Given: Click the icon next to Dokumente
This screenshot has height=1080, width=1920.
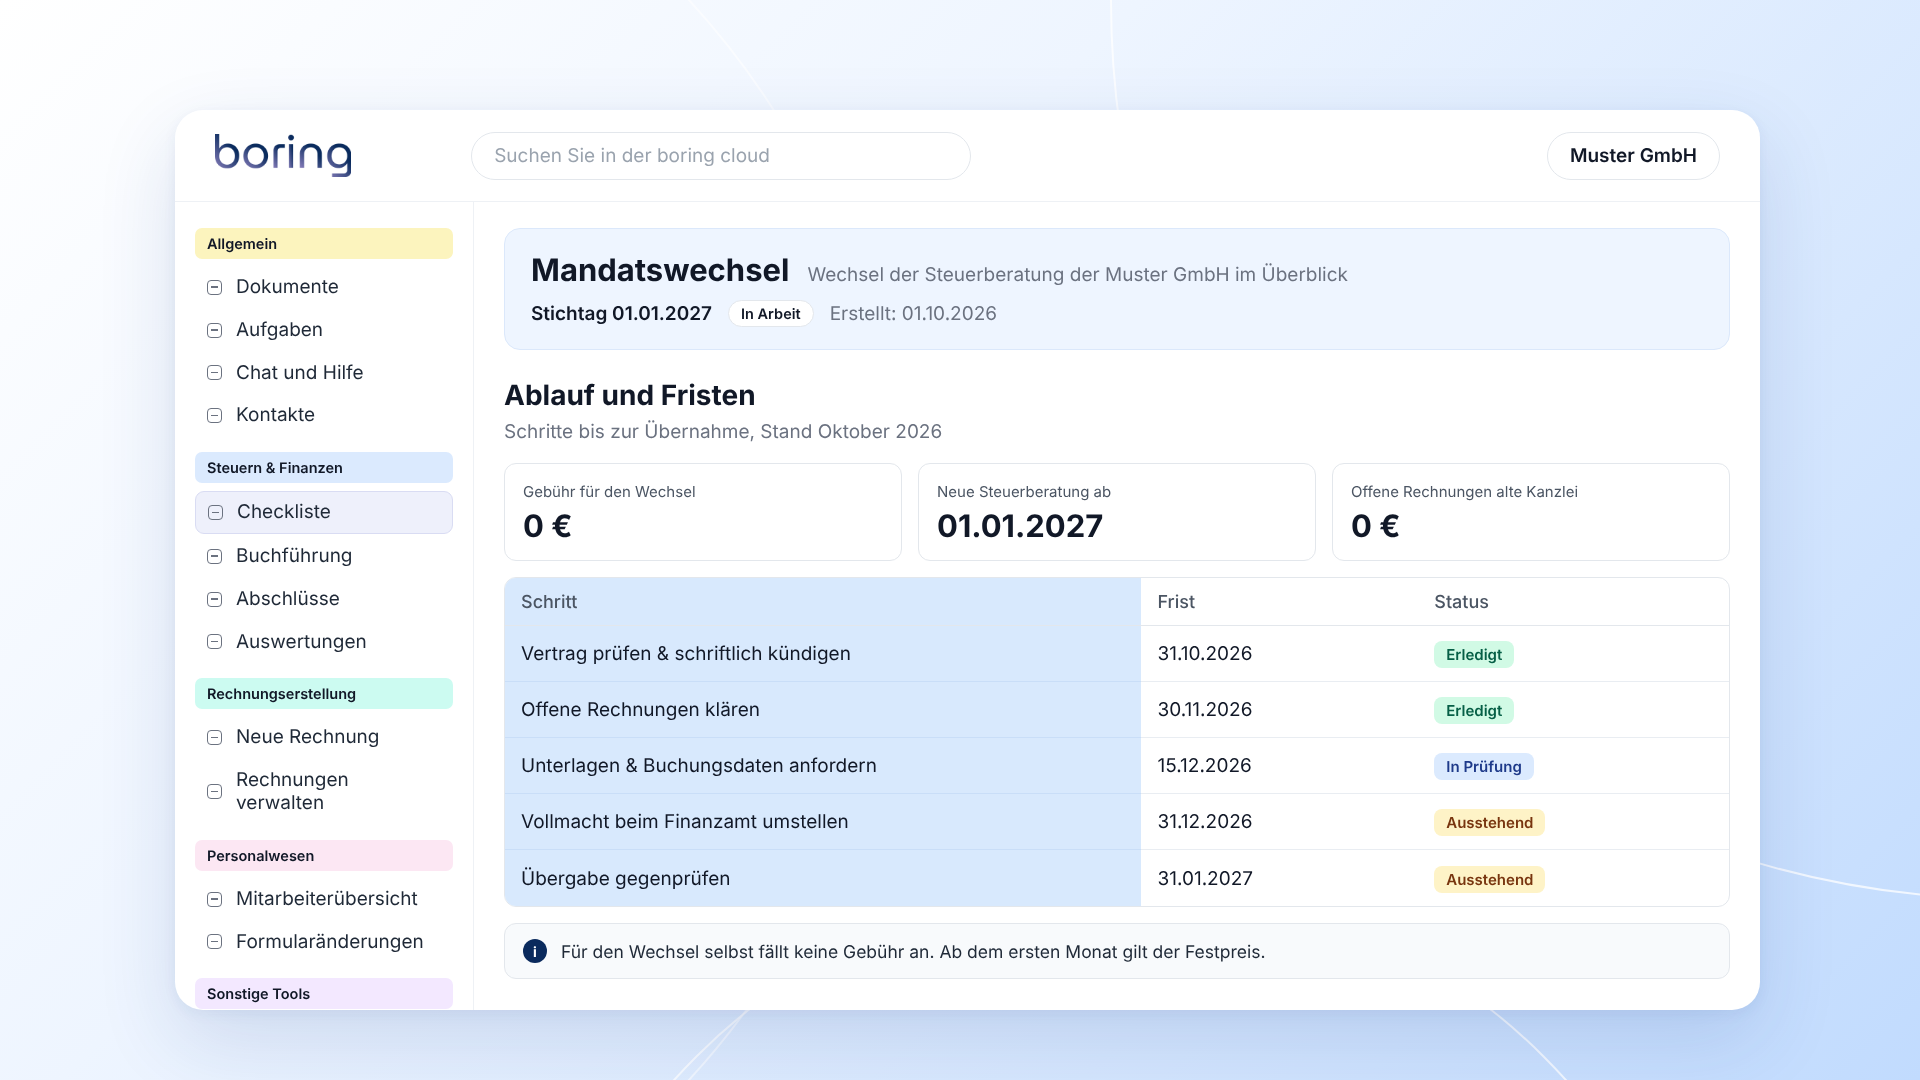Looking at the screenshot, I should (x=214, y=287).
